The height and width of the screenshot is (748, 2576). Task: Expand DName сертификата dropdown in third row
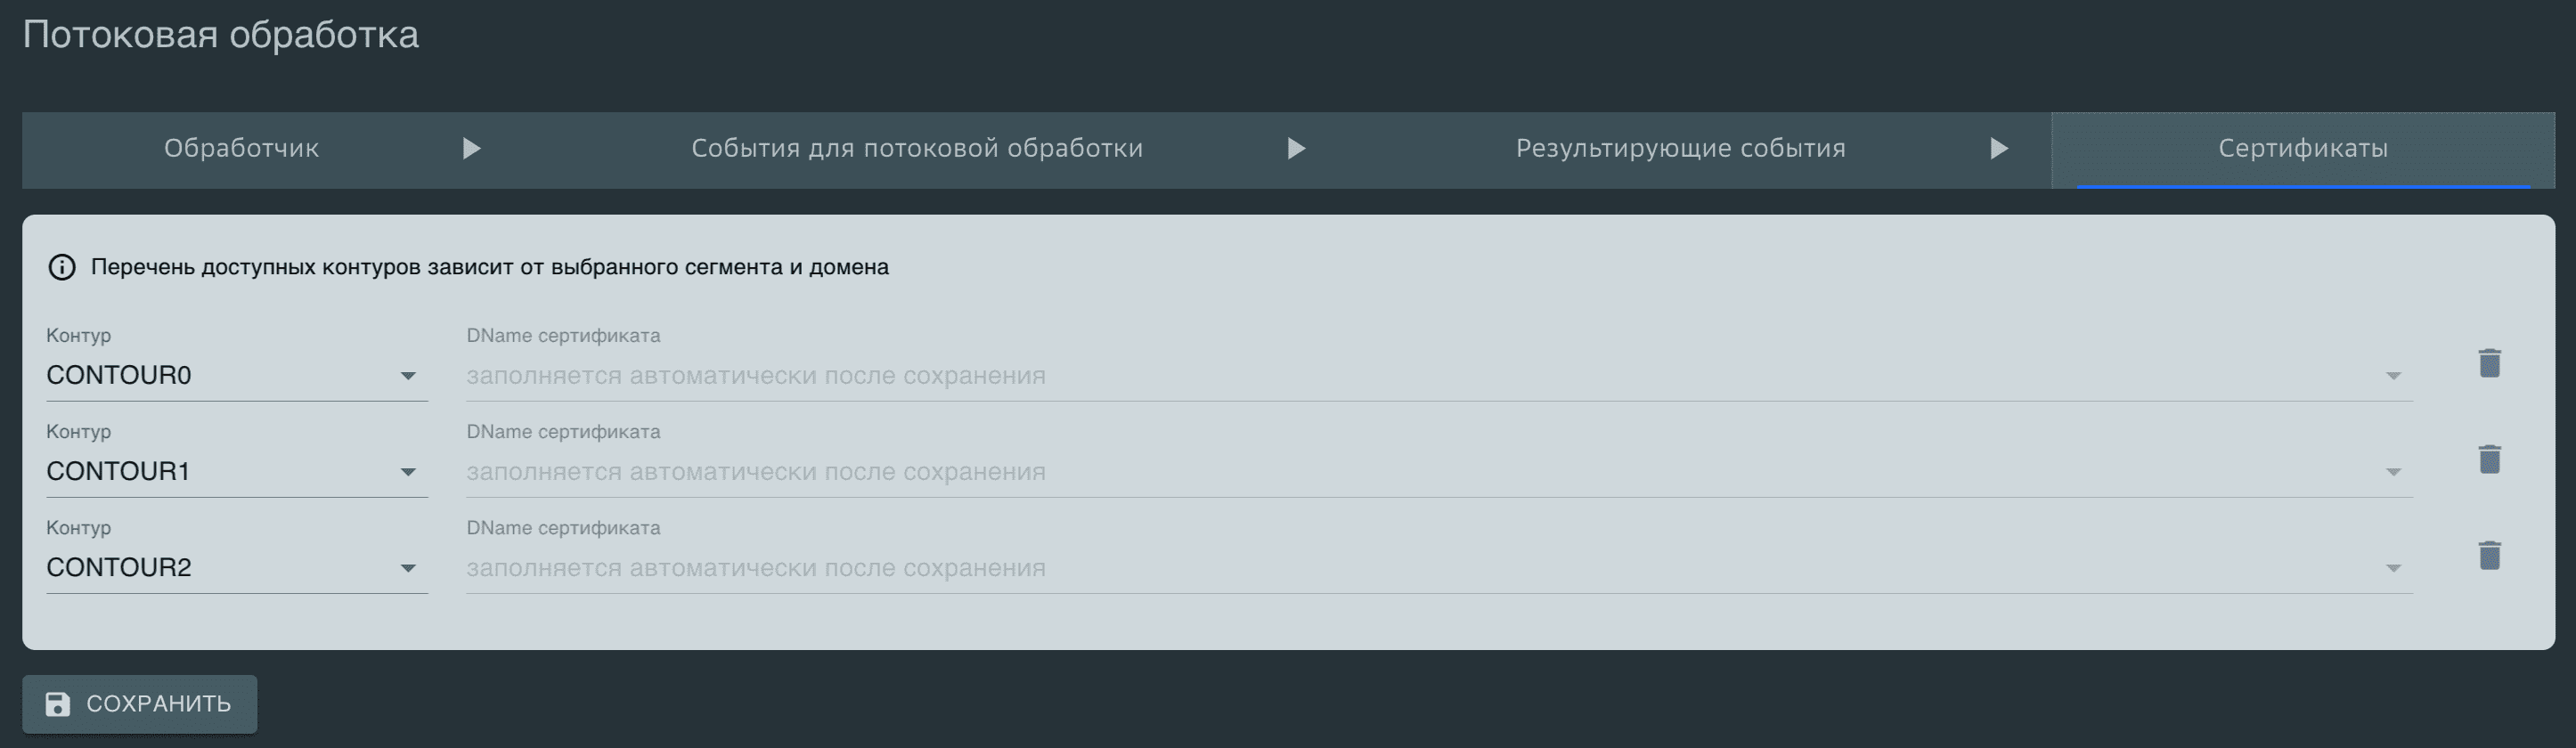point(2393,569)
